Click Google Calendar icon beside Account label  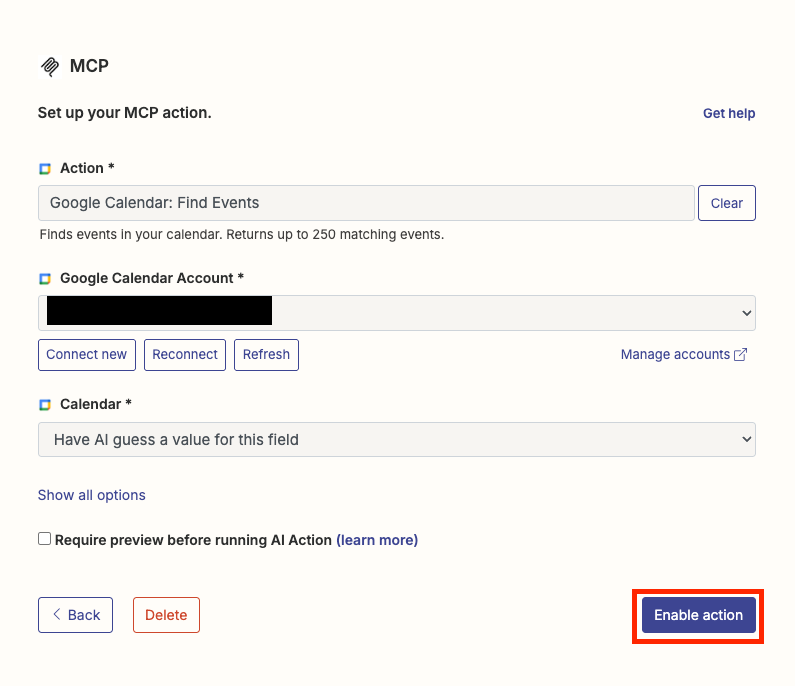coord(45,279)
